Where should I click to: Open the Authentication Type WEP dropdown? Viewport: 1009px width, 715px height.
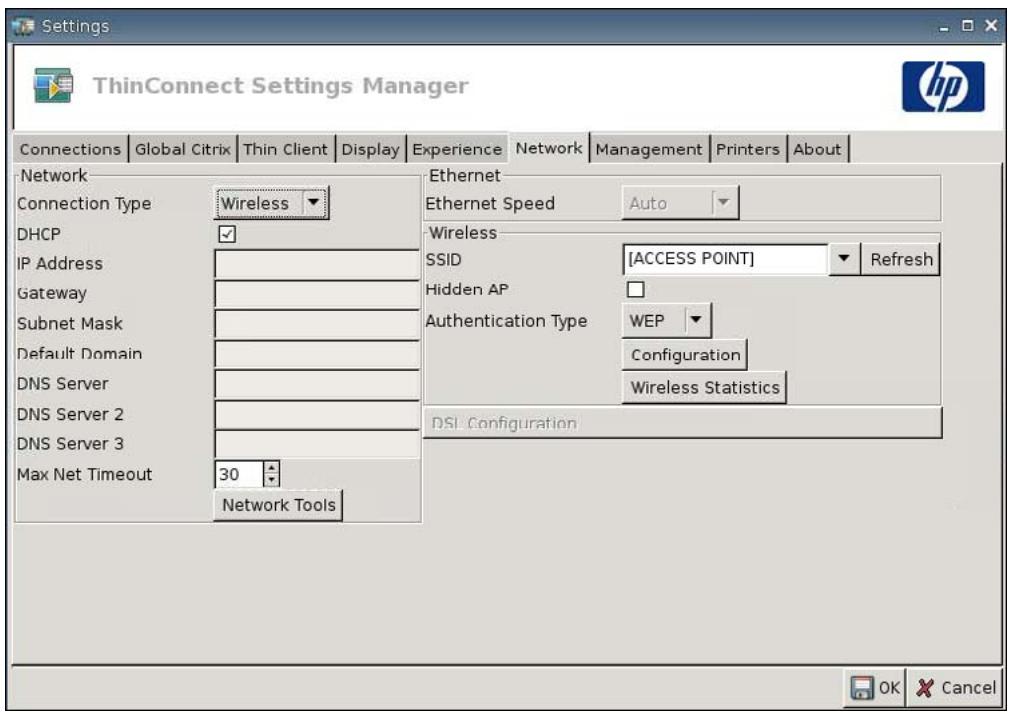pos(666,320)
